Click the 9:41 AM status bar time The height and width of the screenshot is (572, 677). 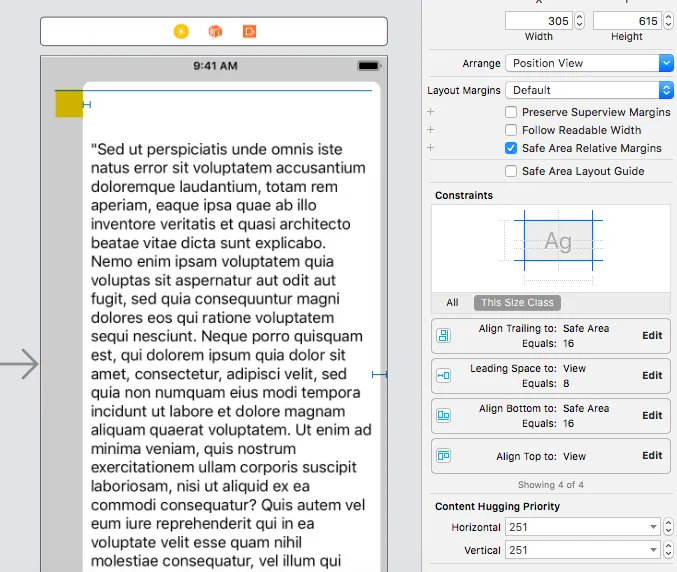tap(215, 66)
